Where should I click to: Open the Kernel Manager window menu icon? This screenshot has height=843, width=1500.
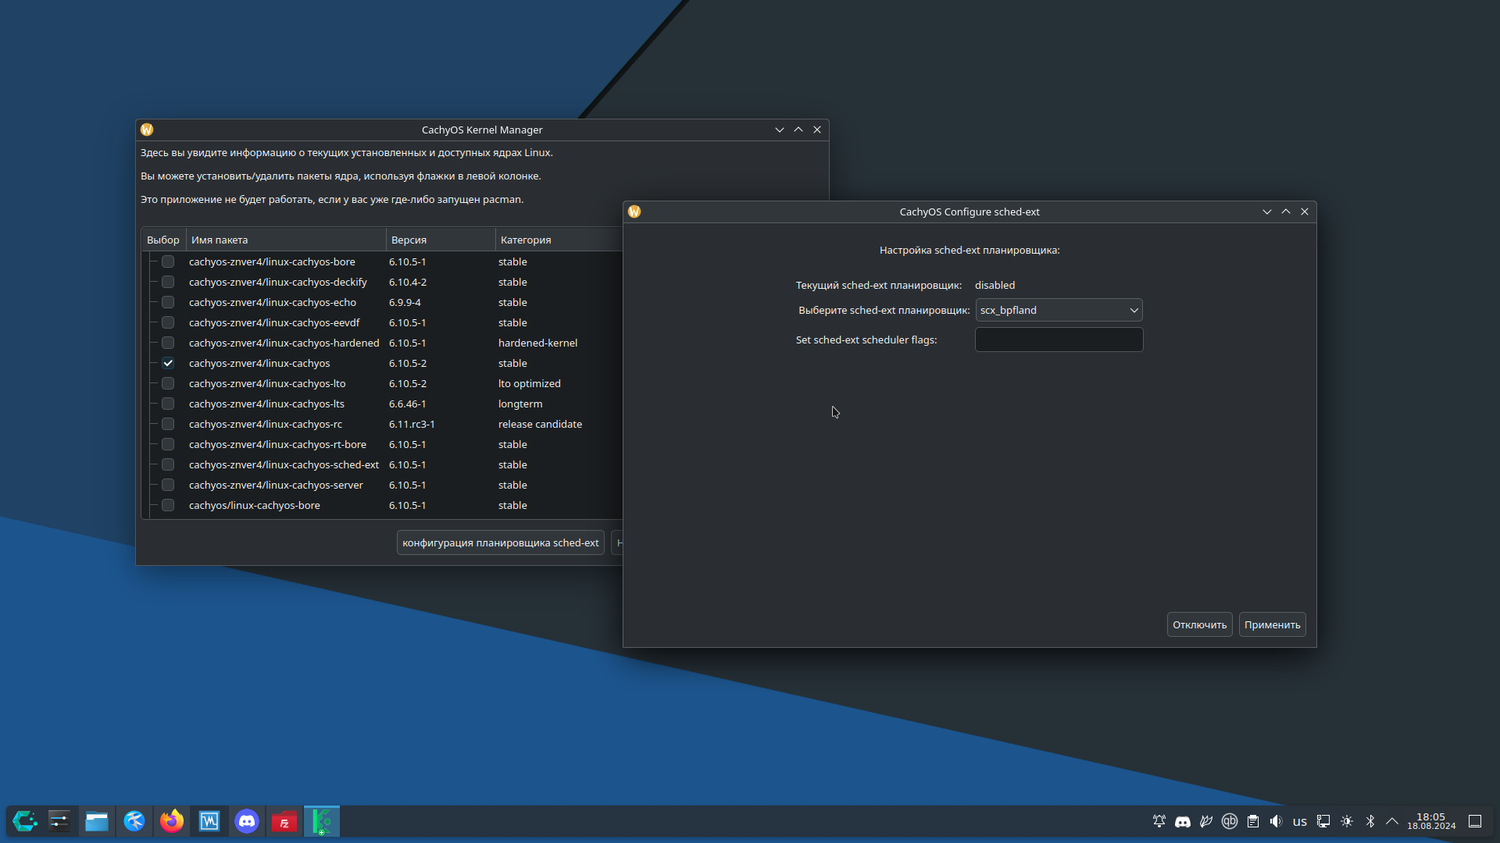tap(147, 130)
